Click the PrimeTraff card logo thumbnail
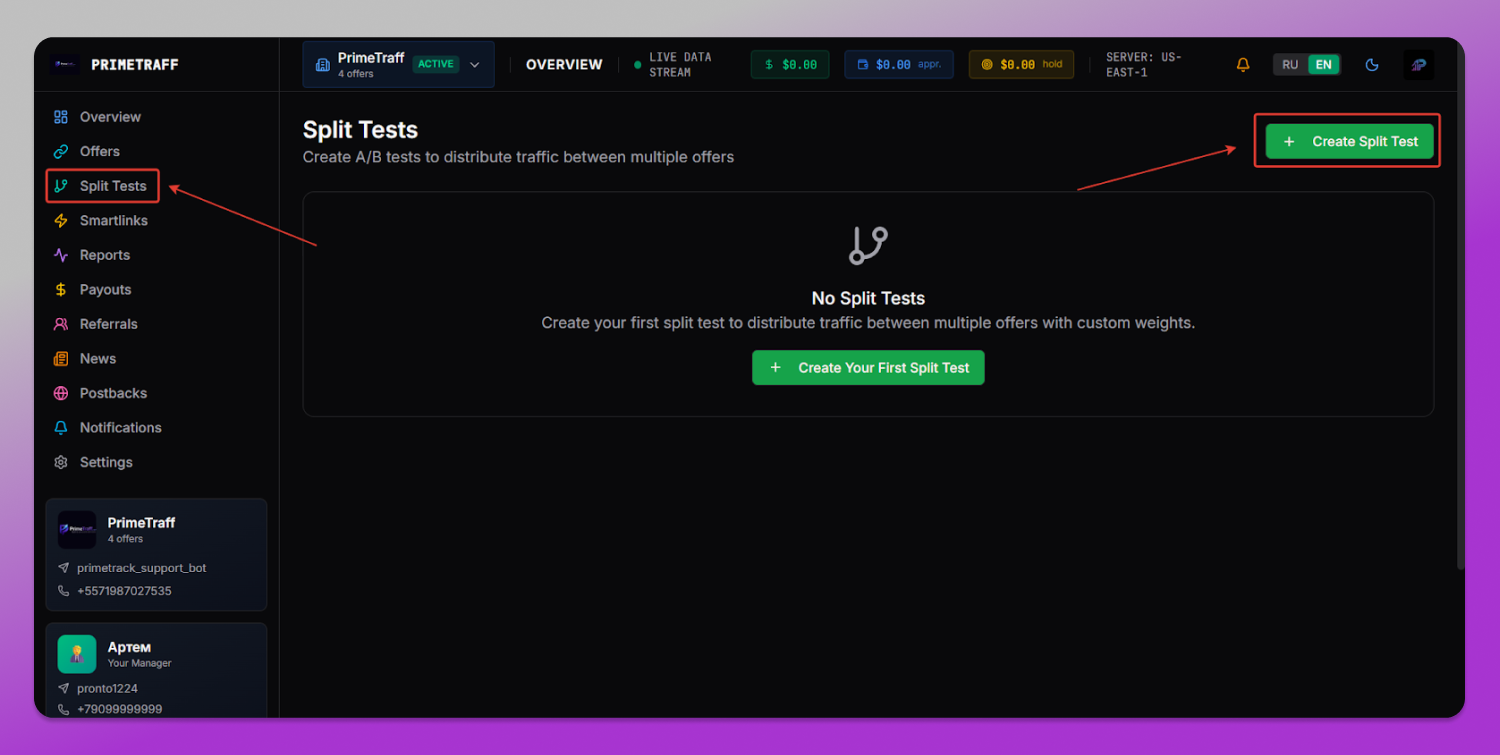The height and width of the screenshot is (755, 1500). pyautogui.click(x=77, y=529)
